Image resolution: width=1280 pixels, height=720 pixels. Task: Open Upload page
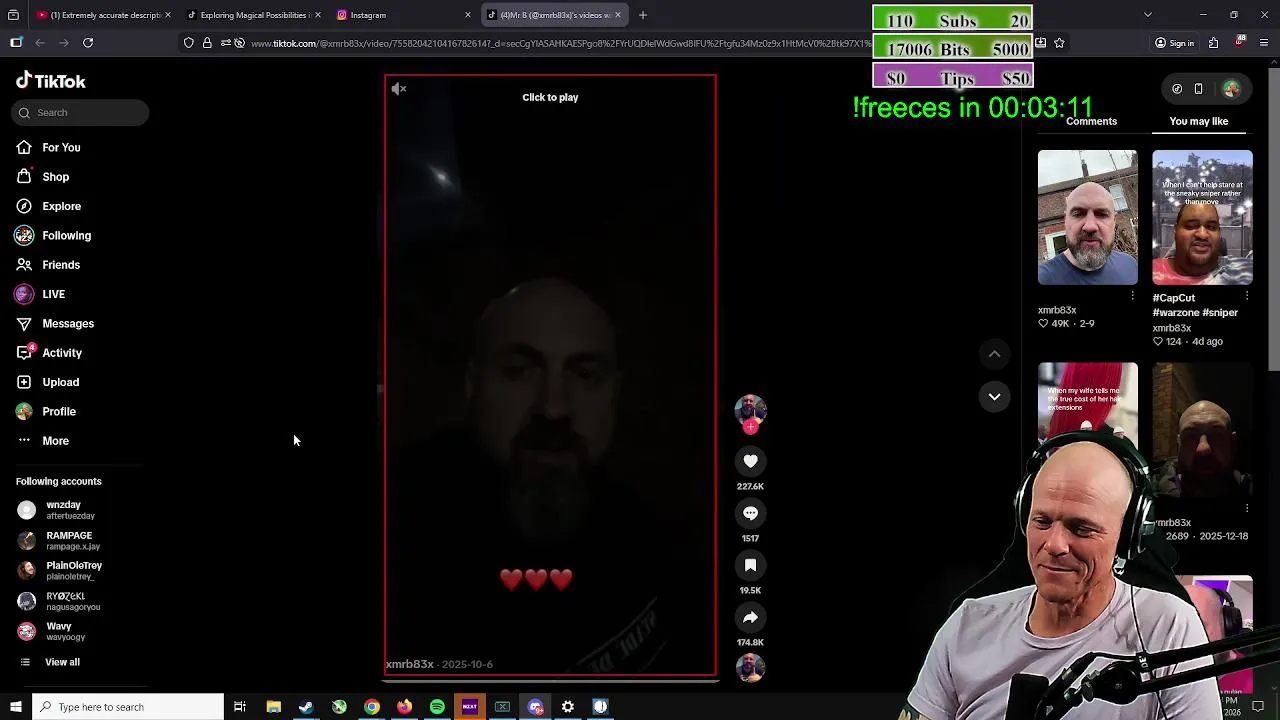[60, 382]
